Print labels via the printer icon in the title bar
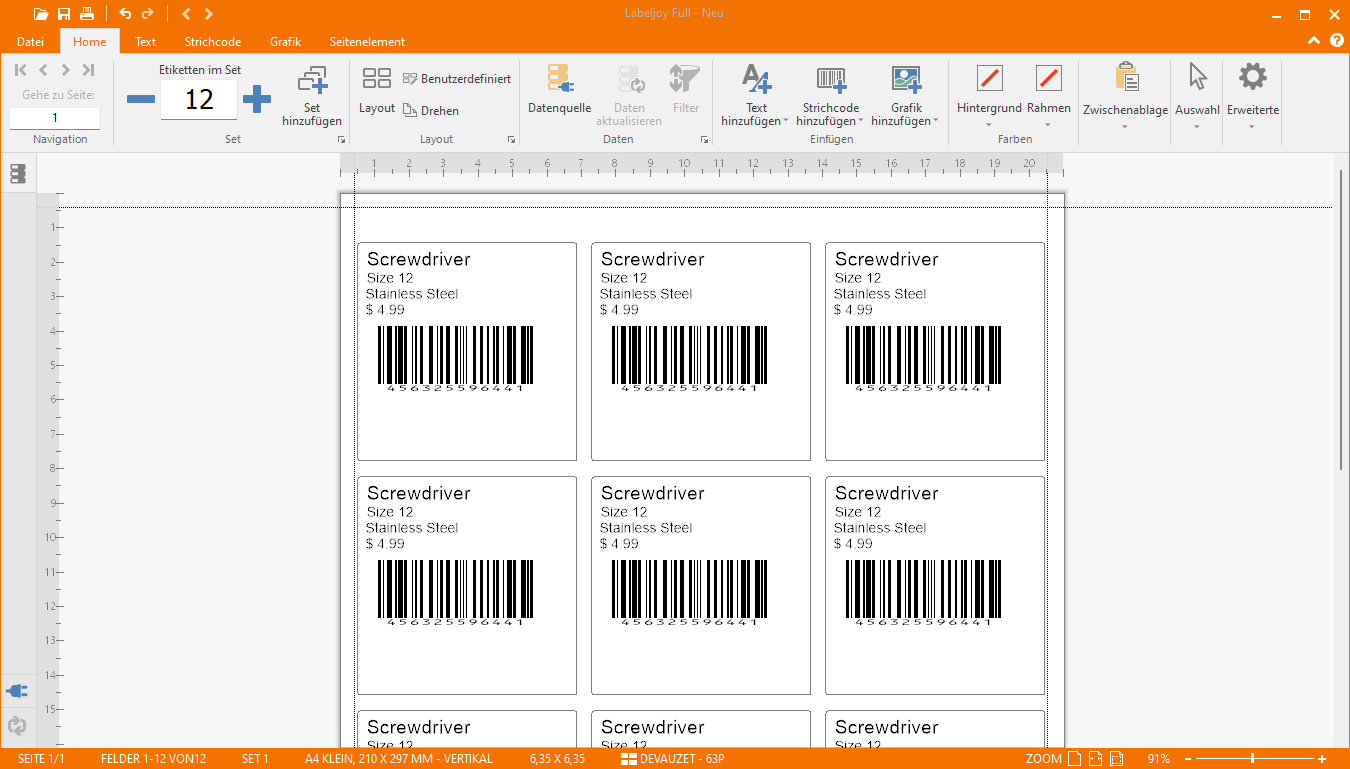Screen dimensions: 1350x769 click(x=87, y=14)
